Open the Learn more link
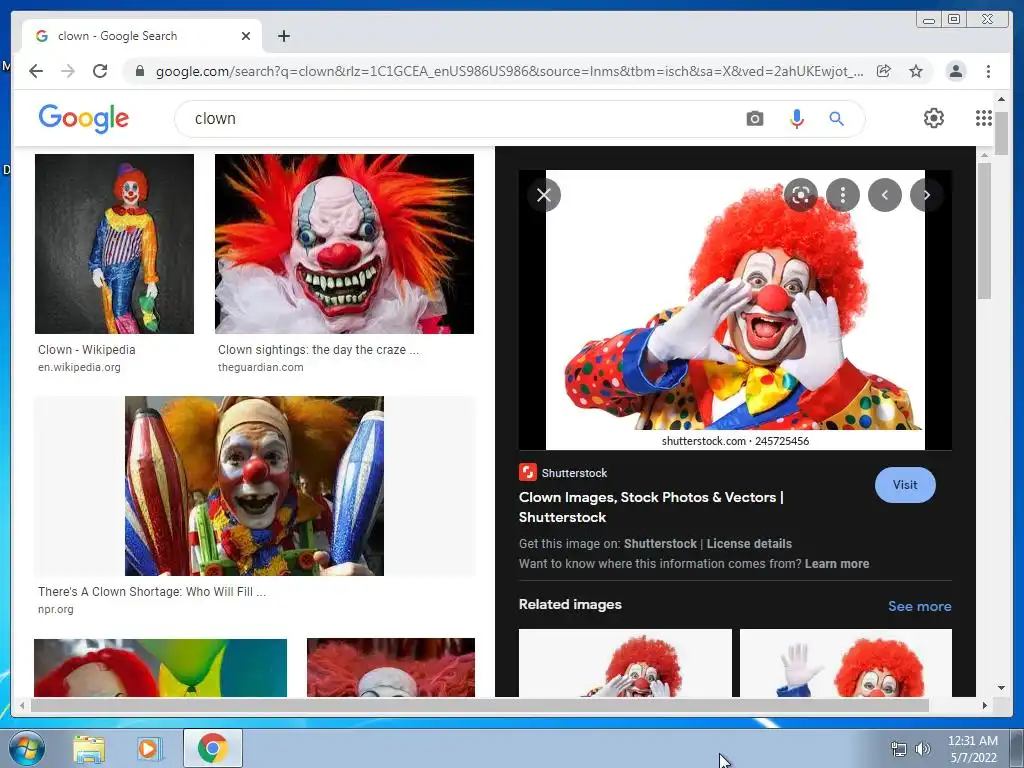 (x=837, y=564)
